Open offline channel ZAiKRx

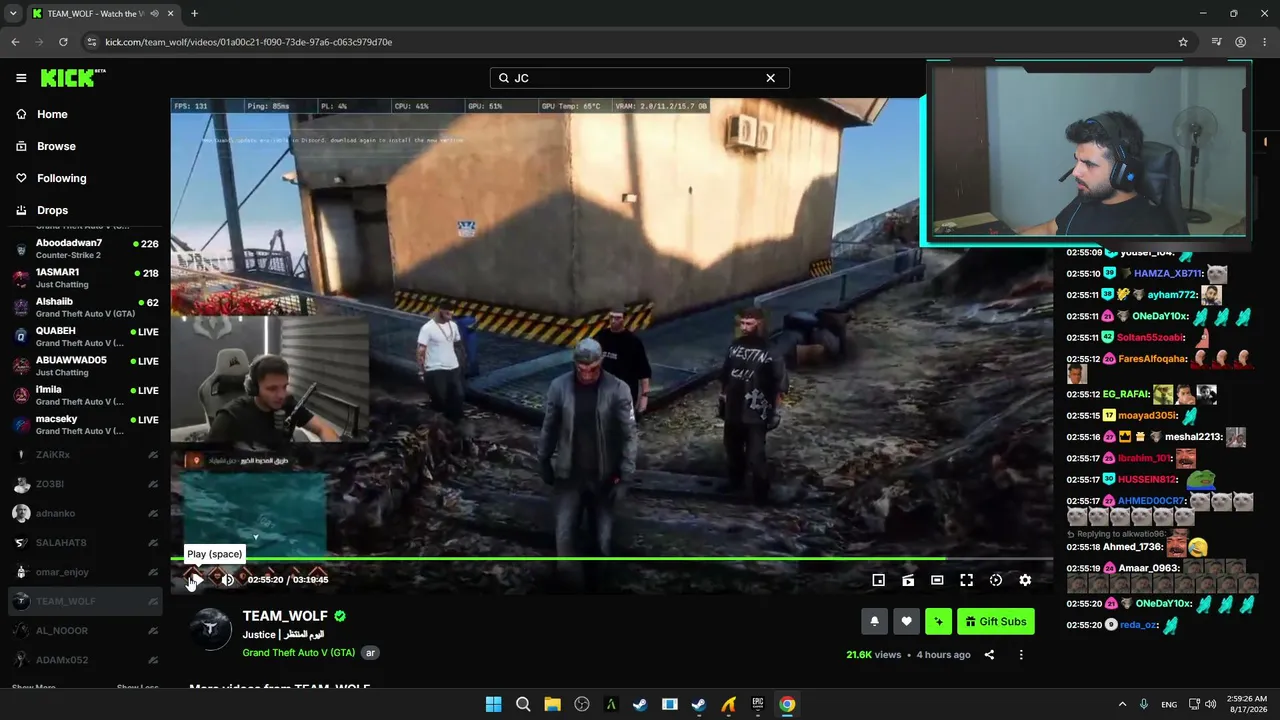pyautogui.click(x=85, y=455)
